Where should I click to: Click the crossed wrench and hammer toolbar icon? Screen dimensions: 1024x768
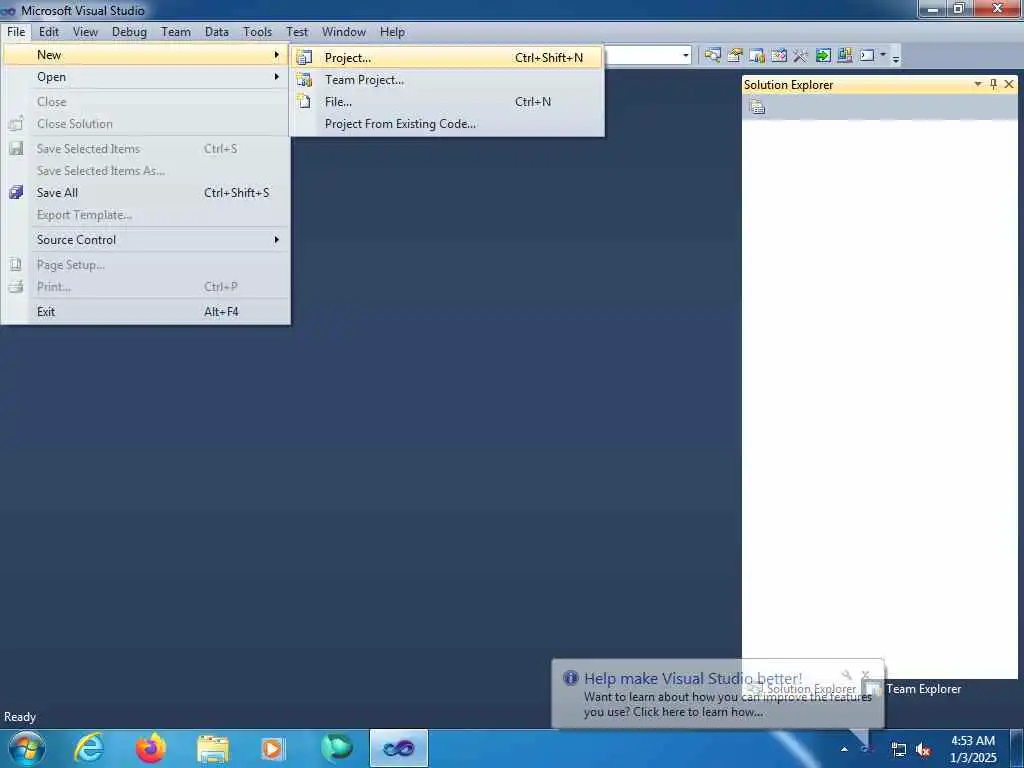coord(801,56)
